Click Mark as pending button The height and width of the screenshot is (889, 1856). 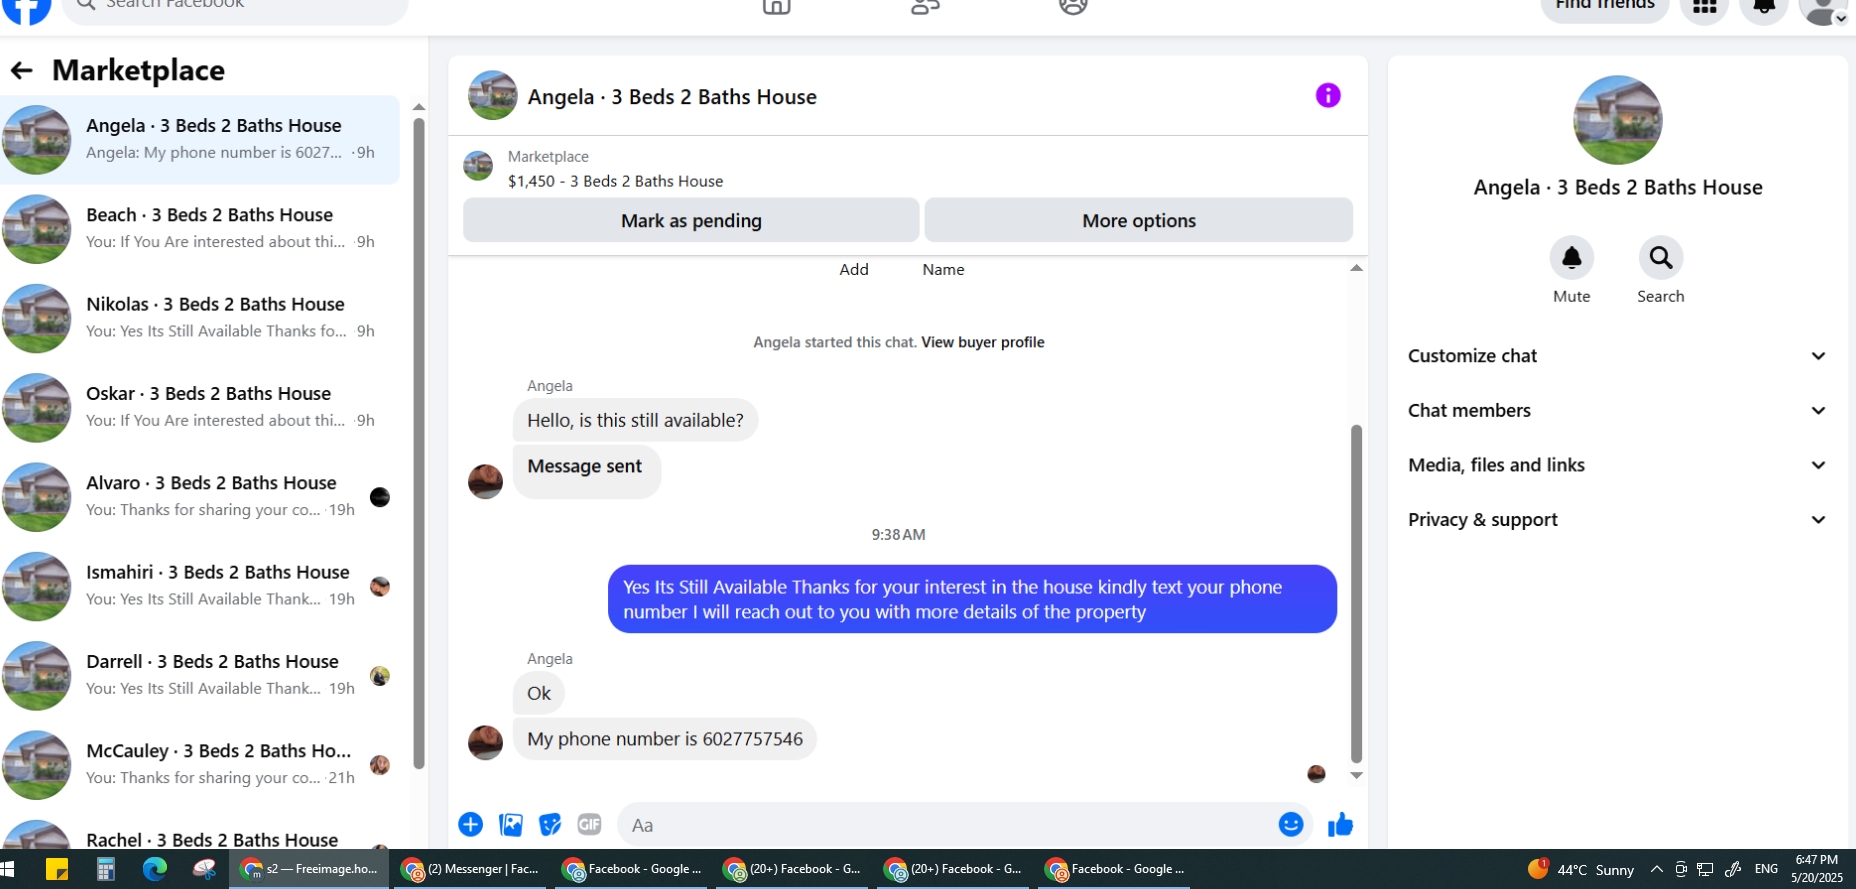691,220
